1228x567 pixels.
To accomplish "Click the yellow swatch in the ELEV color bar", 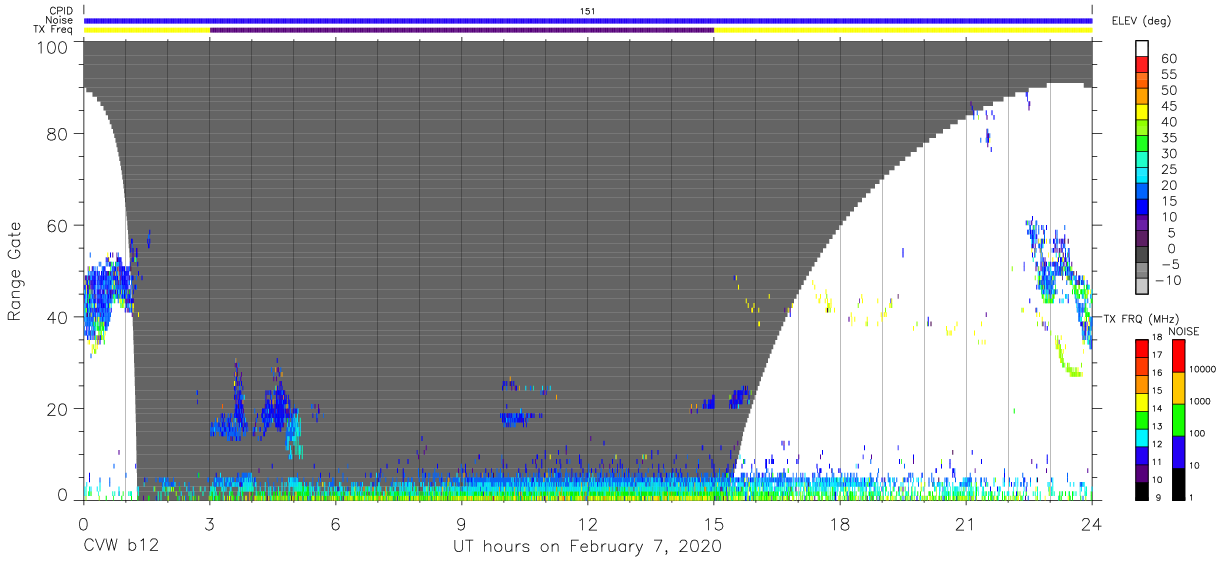I will 1143,114.
